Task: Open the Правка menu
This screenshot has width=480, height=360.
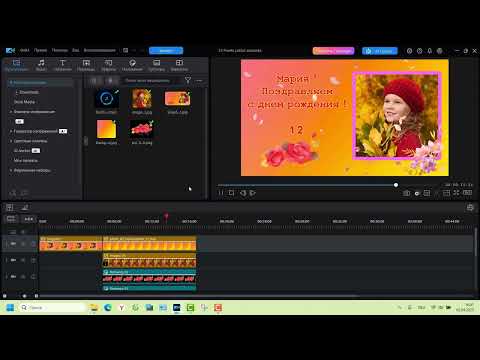Action: click(x=40, y=50)
